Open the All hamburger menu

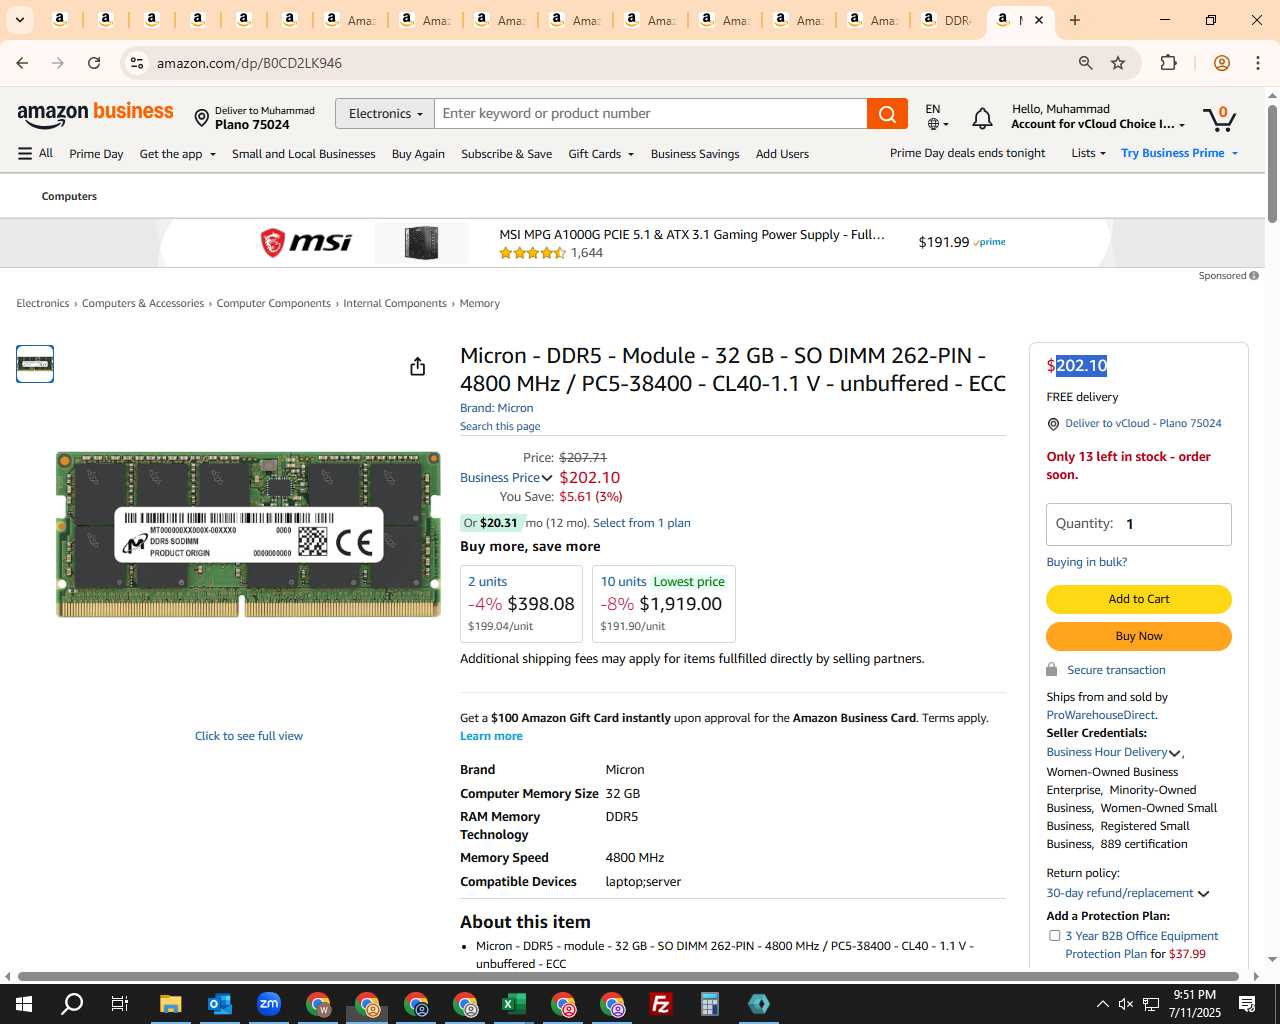pyautogui.click(x=35, y=153)
